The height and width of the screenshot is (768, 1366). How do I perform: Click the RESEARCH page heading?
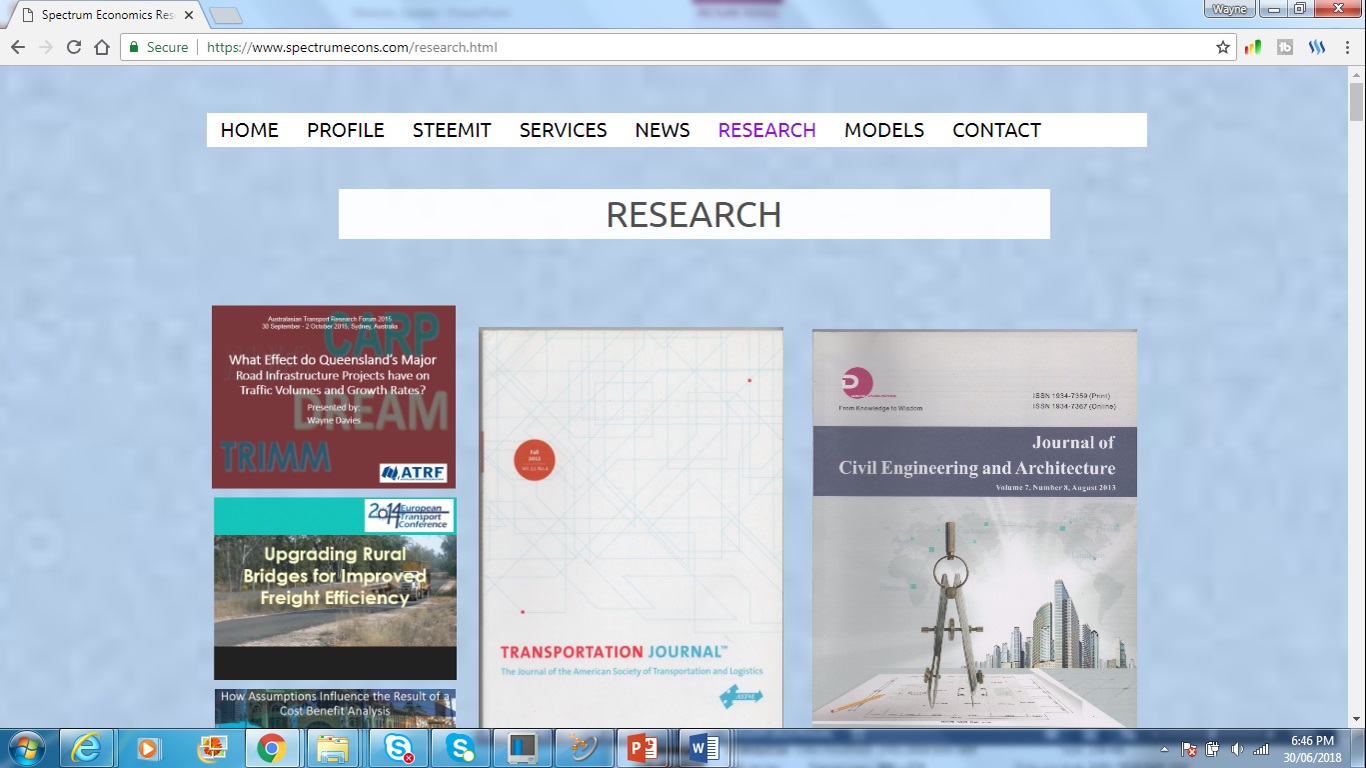pos(694,214)
